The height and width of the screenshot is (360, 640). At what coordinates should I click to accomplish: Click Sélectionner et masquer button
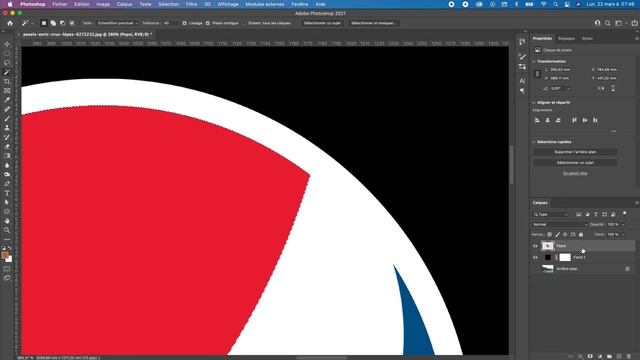373,23
